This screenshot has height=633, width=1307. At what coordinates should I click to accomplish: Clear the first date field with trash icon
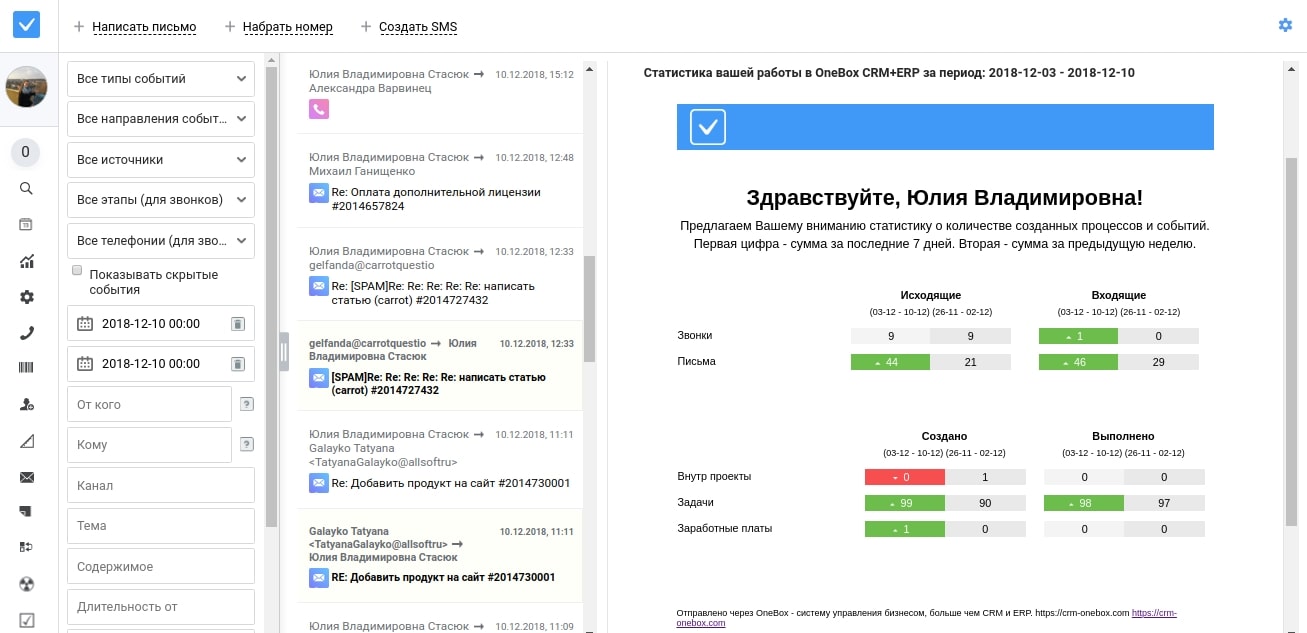(x=237, y=324)
